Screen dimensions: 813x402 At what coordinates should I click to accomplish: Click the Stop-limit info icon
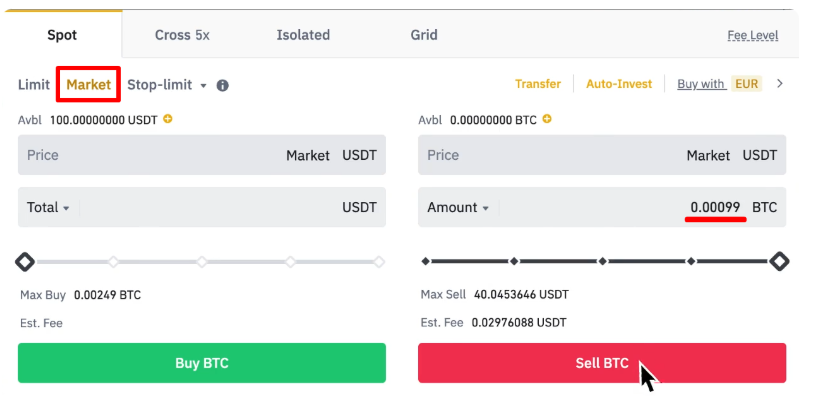tap(223, 85)
